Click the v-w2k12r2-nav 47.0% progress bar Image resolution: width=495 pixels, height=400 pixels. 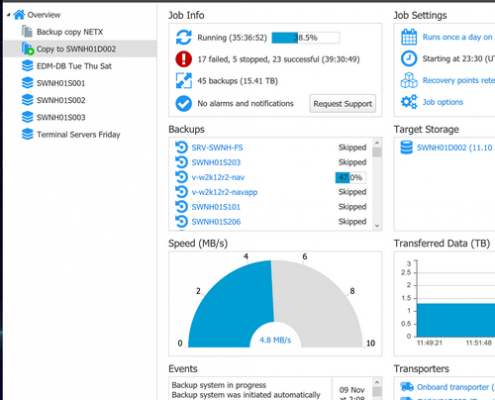point(350,177)
